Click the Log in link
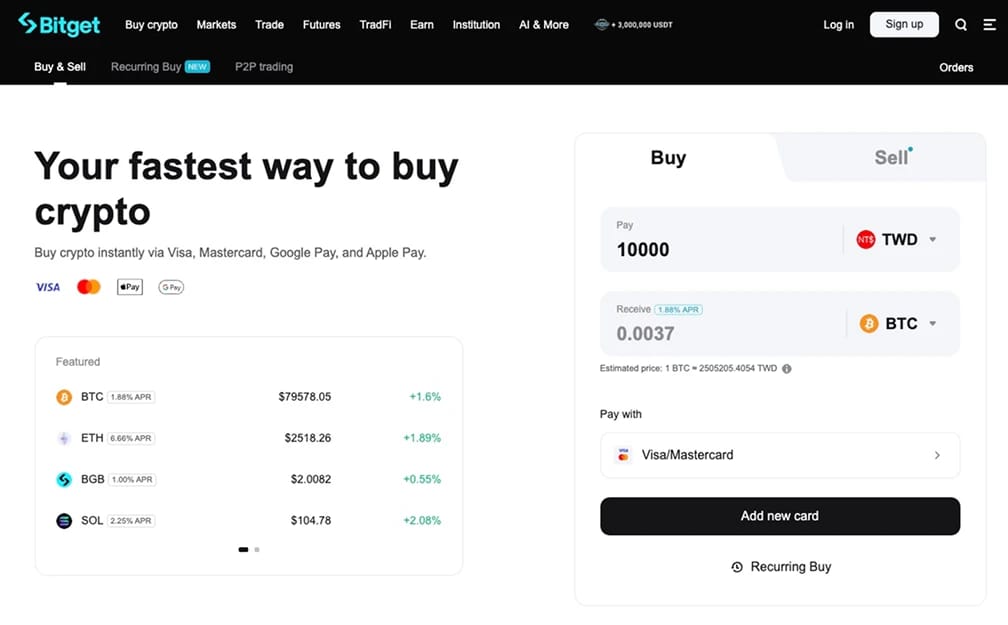 coord(839,24)
